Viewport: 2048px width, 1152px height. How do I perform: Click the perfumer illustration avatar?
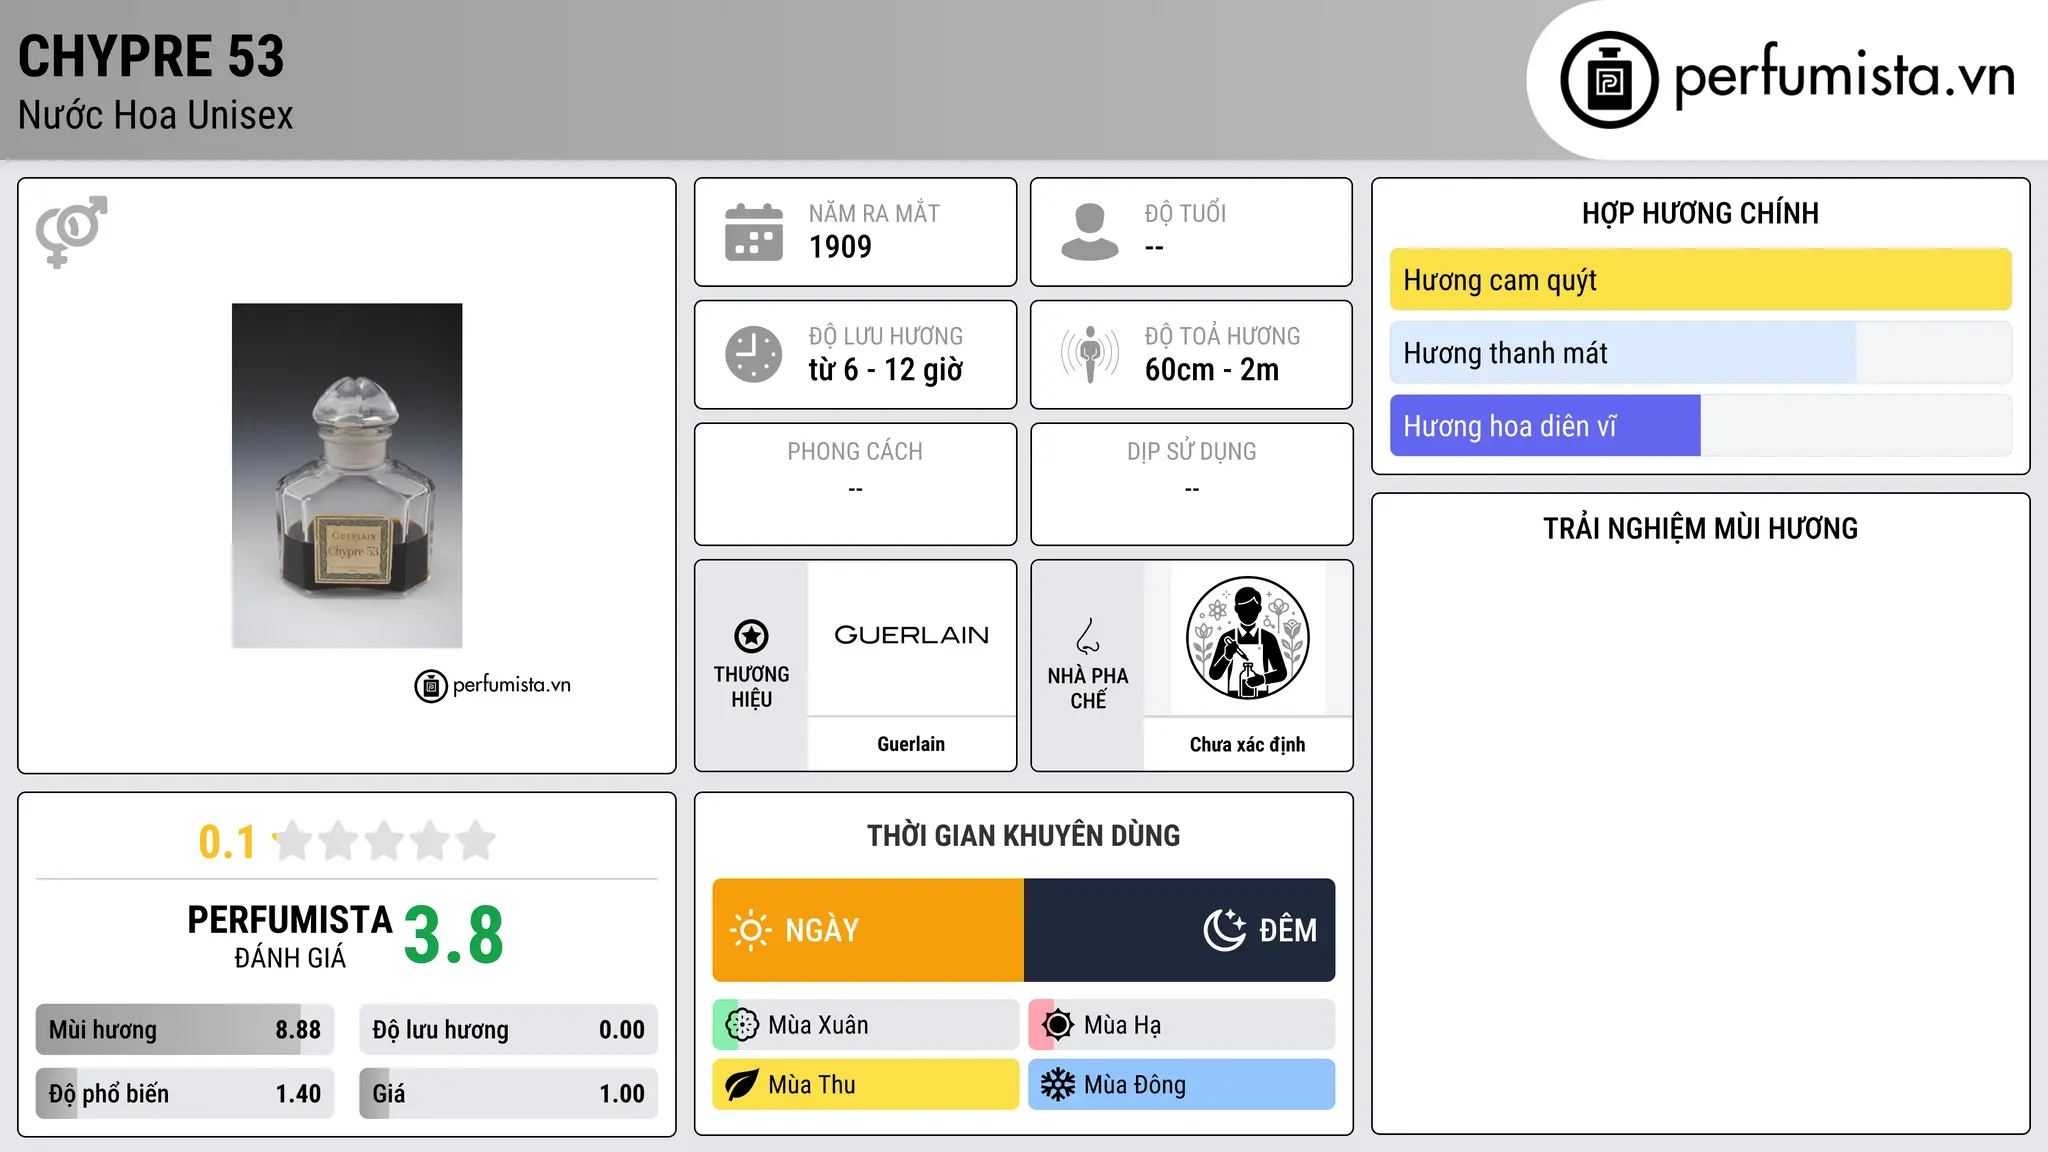(x=1247, y=638)
